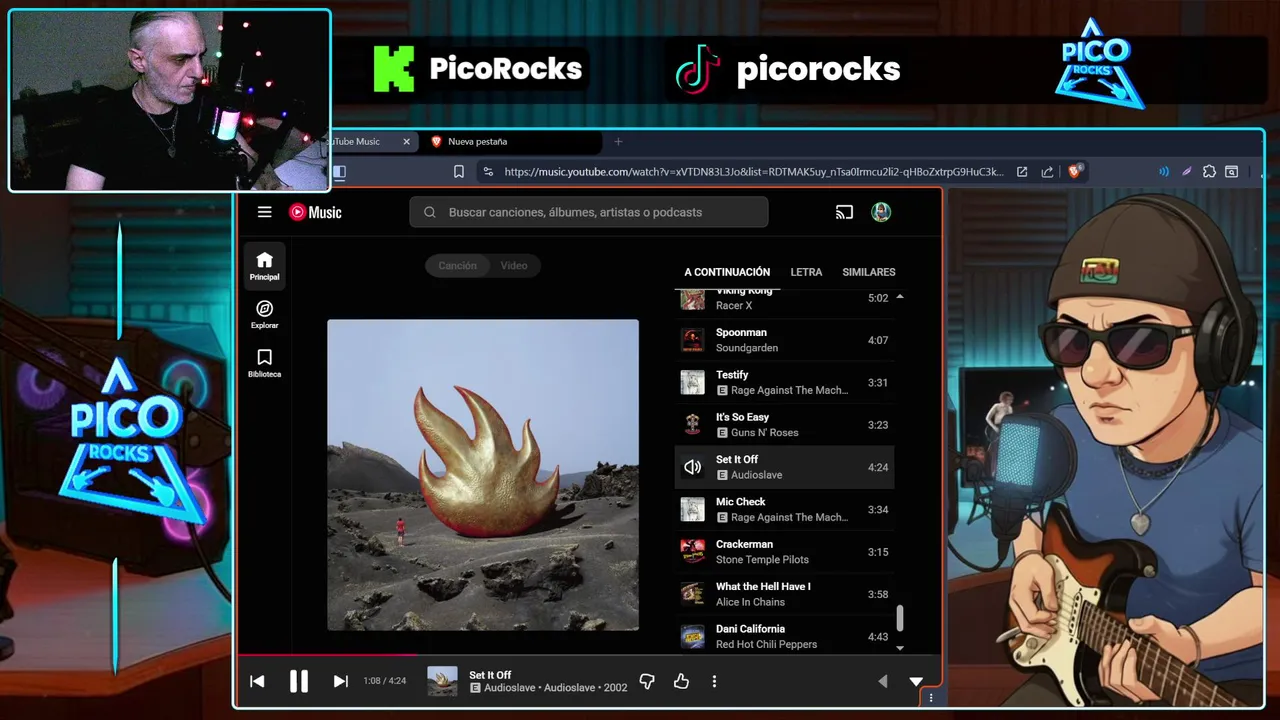Screen dimensions: 1280x720
Task: Open the browser extensions puzzle icon
Action: click(1209, 172)
